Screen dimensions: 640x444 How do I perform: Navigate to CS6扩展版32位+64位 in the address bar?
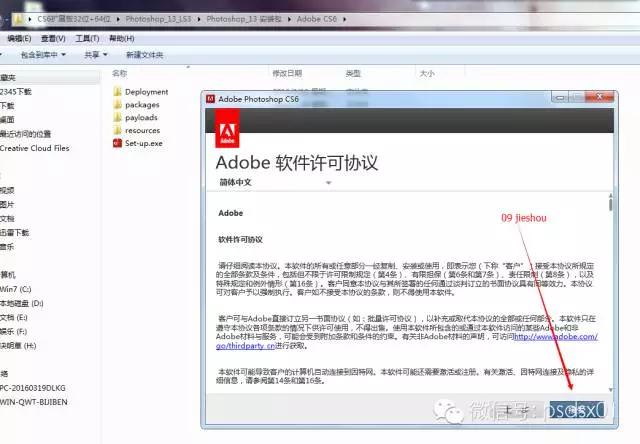click(73, 19)
